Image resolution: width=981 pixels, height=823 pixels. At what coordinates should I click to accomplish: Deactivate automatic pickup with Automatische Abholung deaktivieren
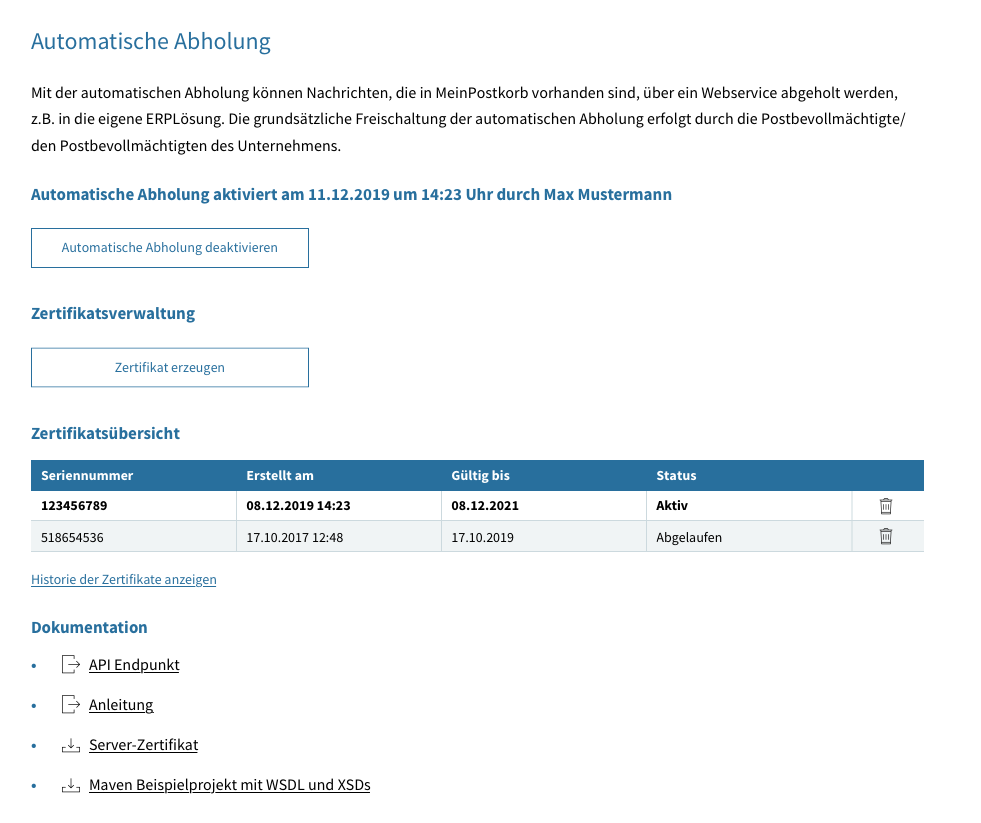coord(170,248)
